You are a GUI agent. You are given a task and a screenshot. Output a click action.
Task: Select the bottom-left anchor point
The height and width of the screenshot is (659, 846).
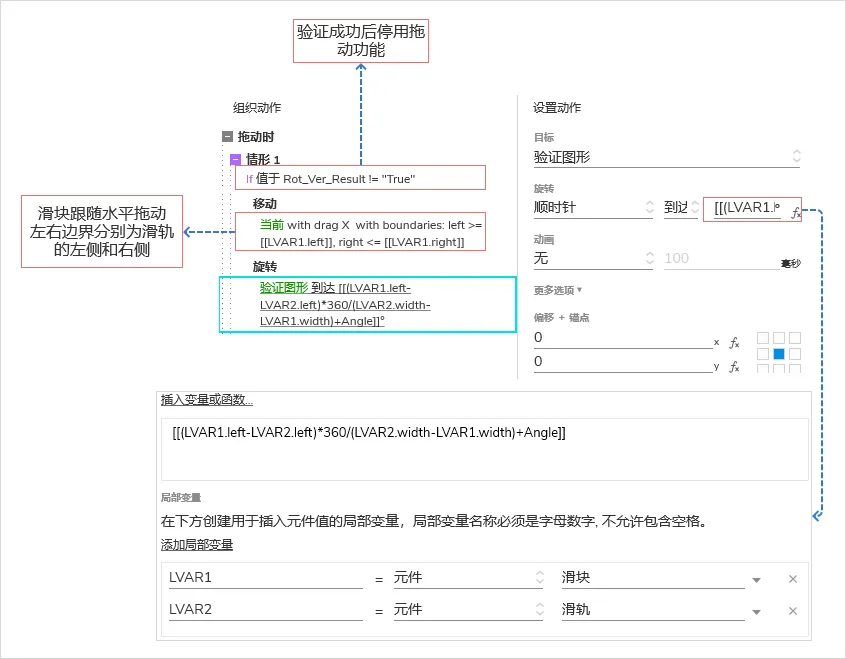point(763,369)
